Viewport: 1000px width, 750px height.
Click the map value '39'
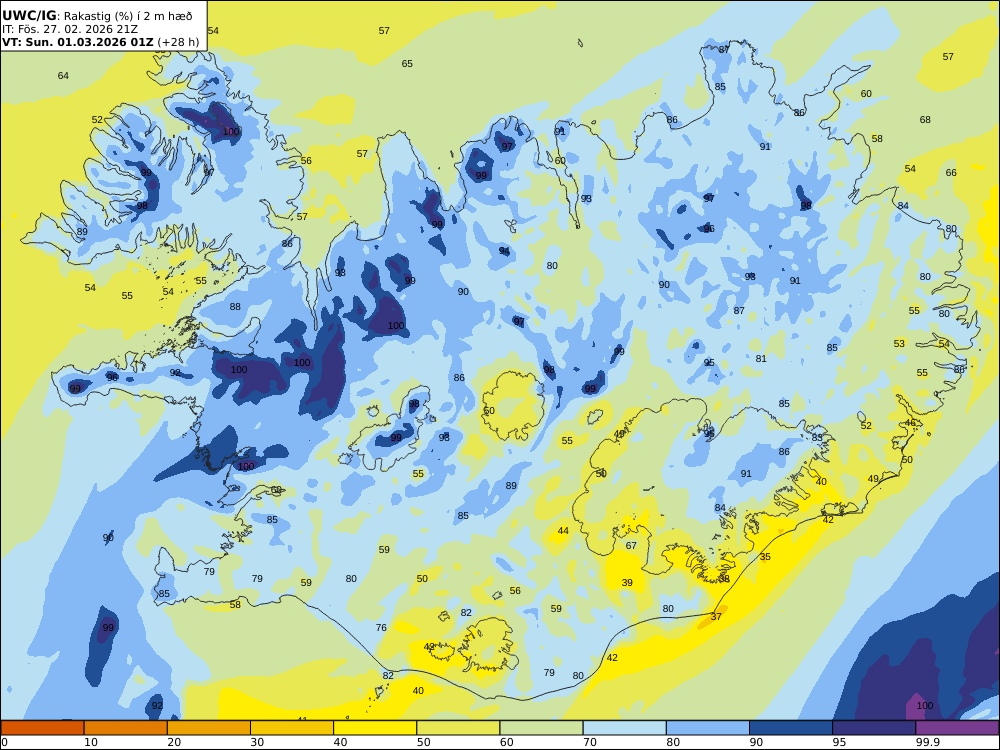click(627, 583)
